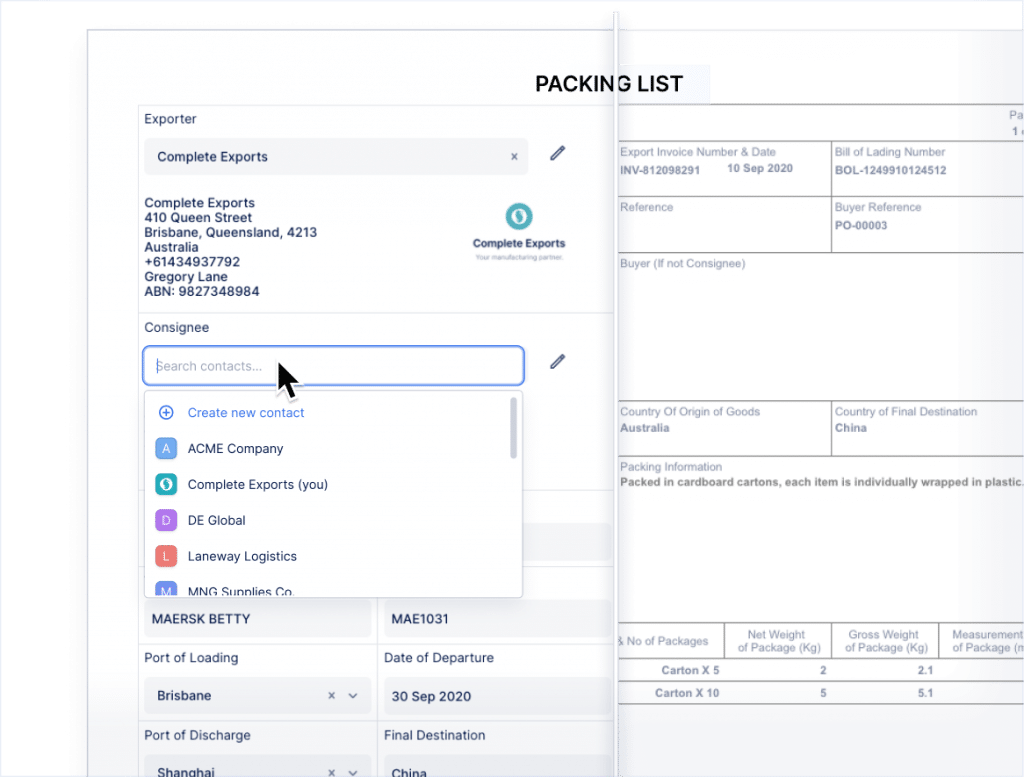1024x777 pixels.
Task: Click gross weight value 5.1
Action: tap(925, 693)
